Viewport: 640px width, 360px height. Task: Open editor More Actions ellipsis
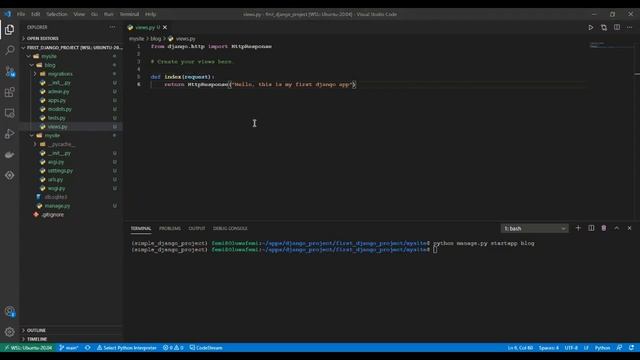629,27
